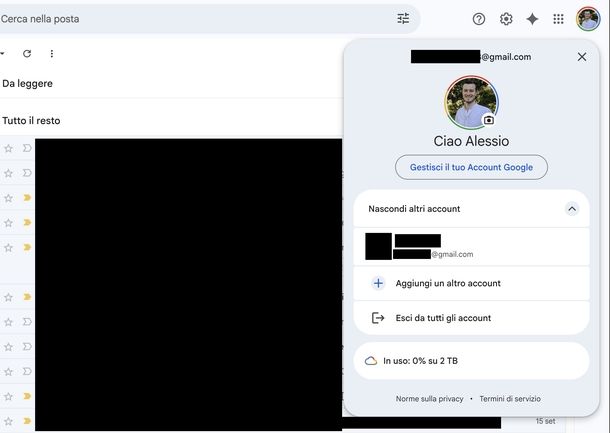Screen dimensions: 610x433
Task: Star the last visible email
Action: pyautogui.click(x=9, y=421)
